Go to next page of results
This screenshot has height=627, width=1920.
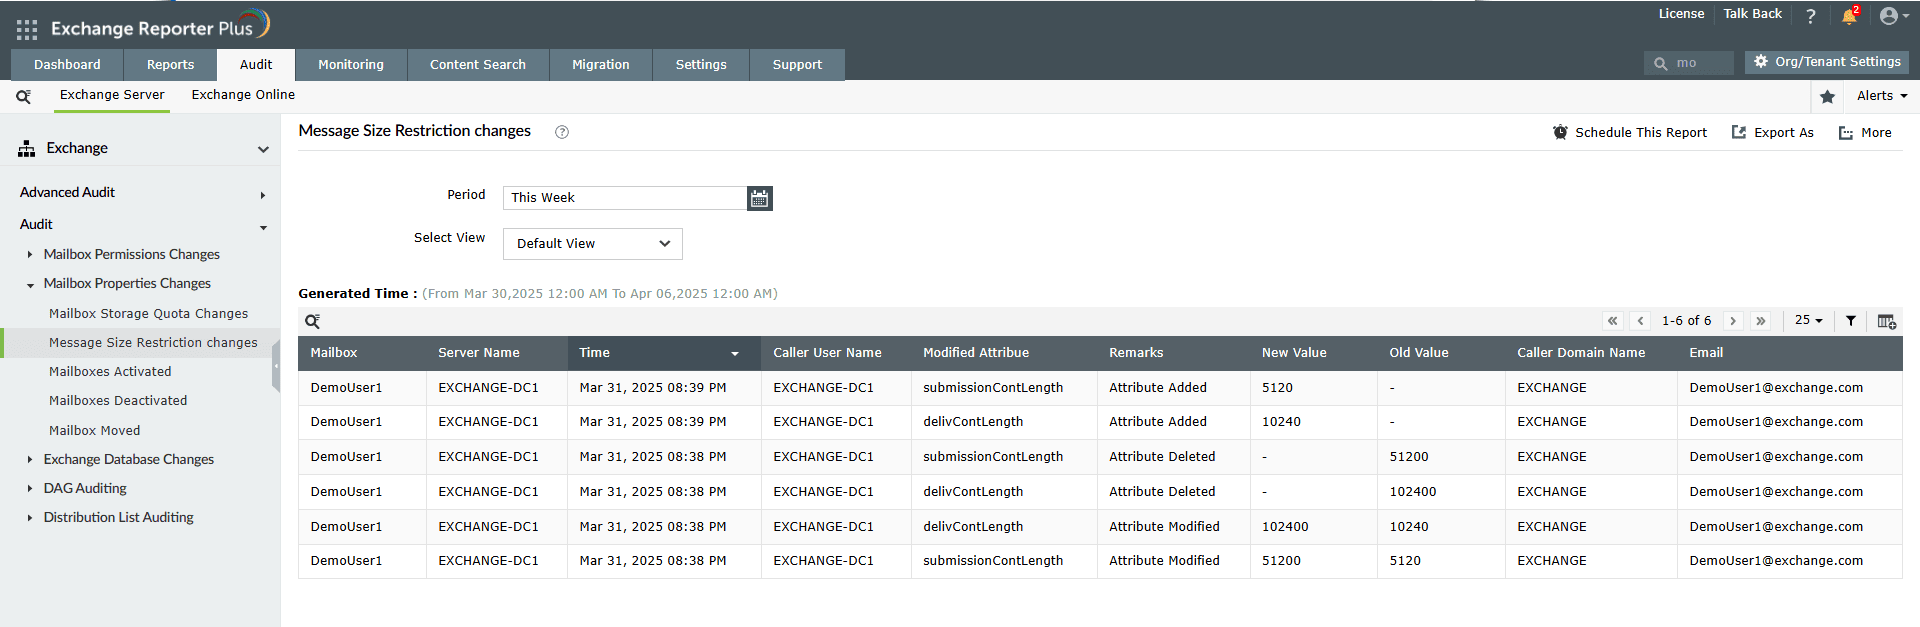click(1733, 321)
